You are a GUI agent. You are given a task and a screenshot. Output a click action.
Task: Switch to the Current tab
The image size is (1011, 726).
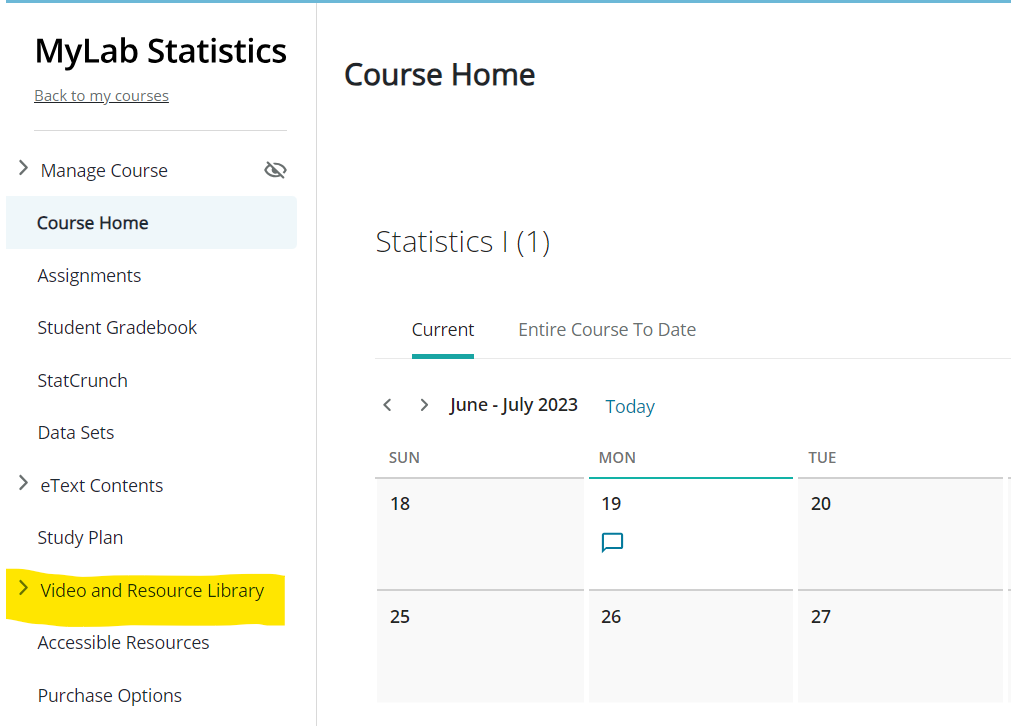pos(443,330)
